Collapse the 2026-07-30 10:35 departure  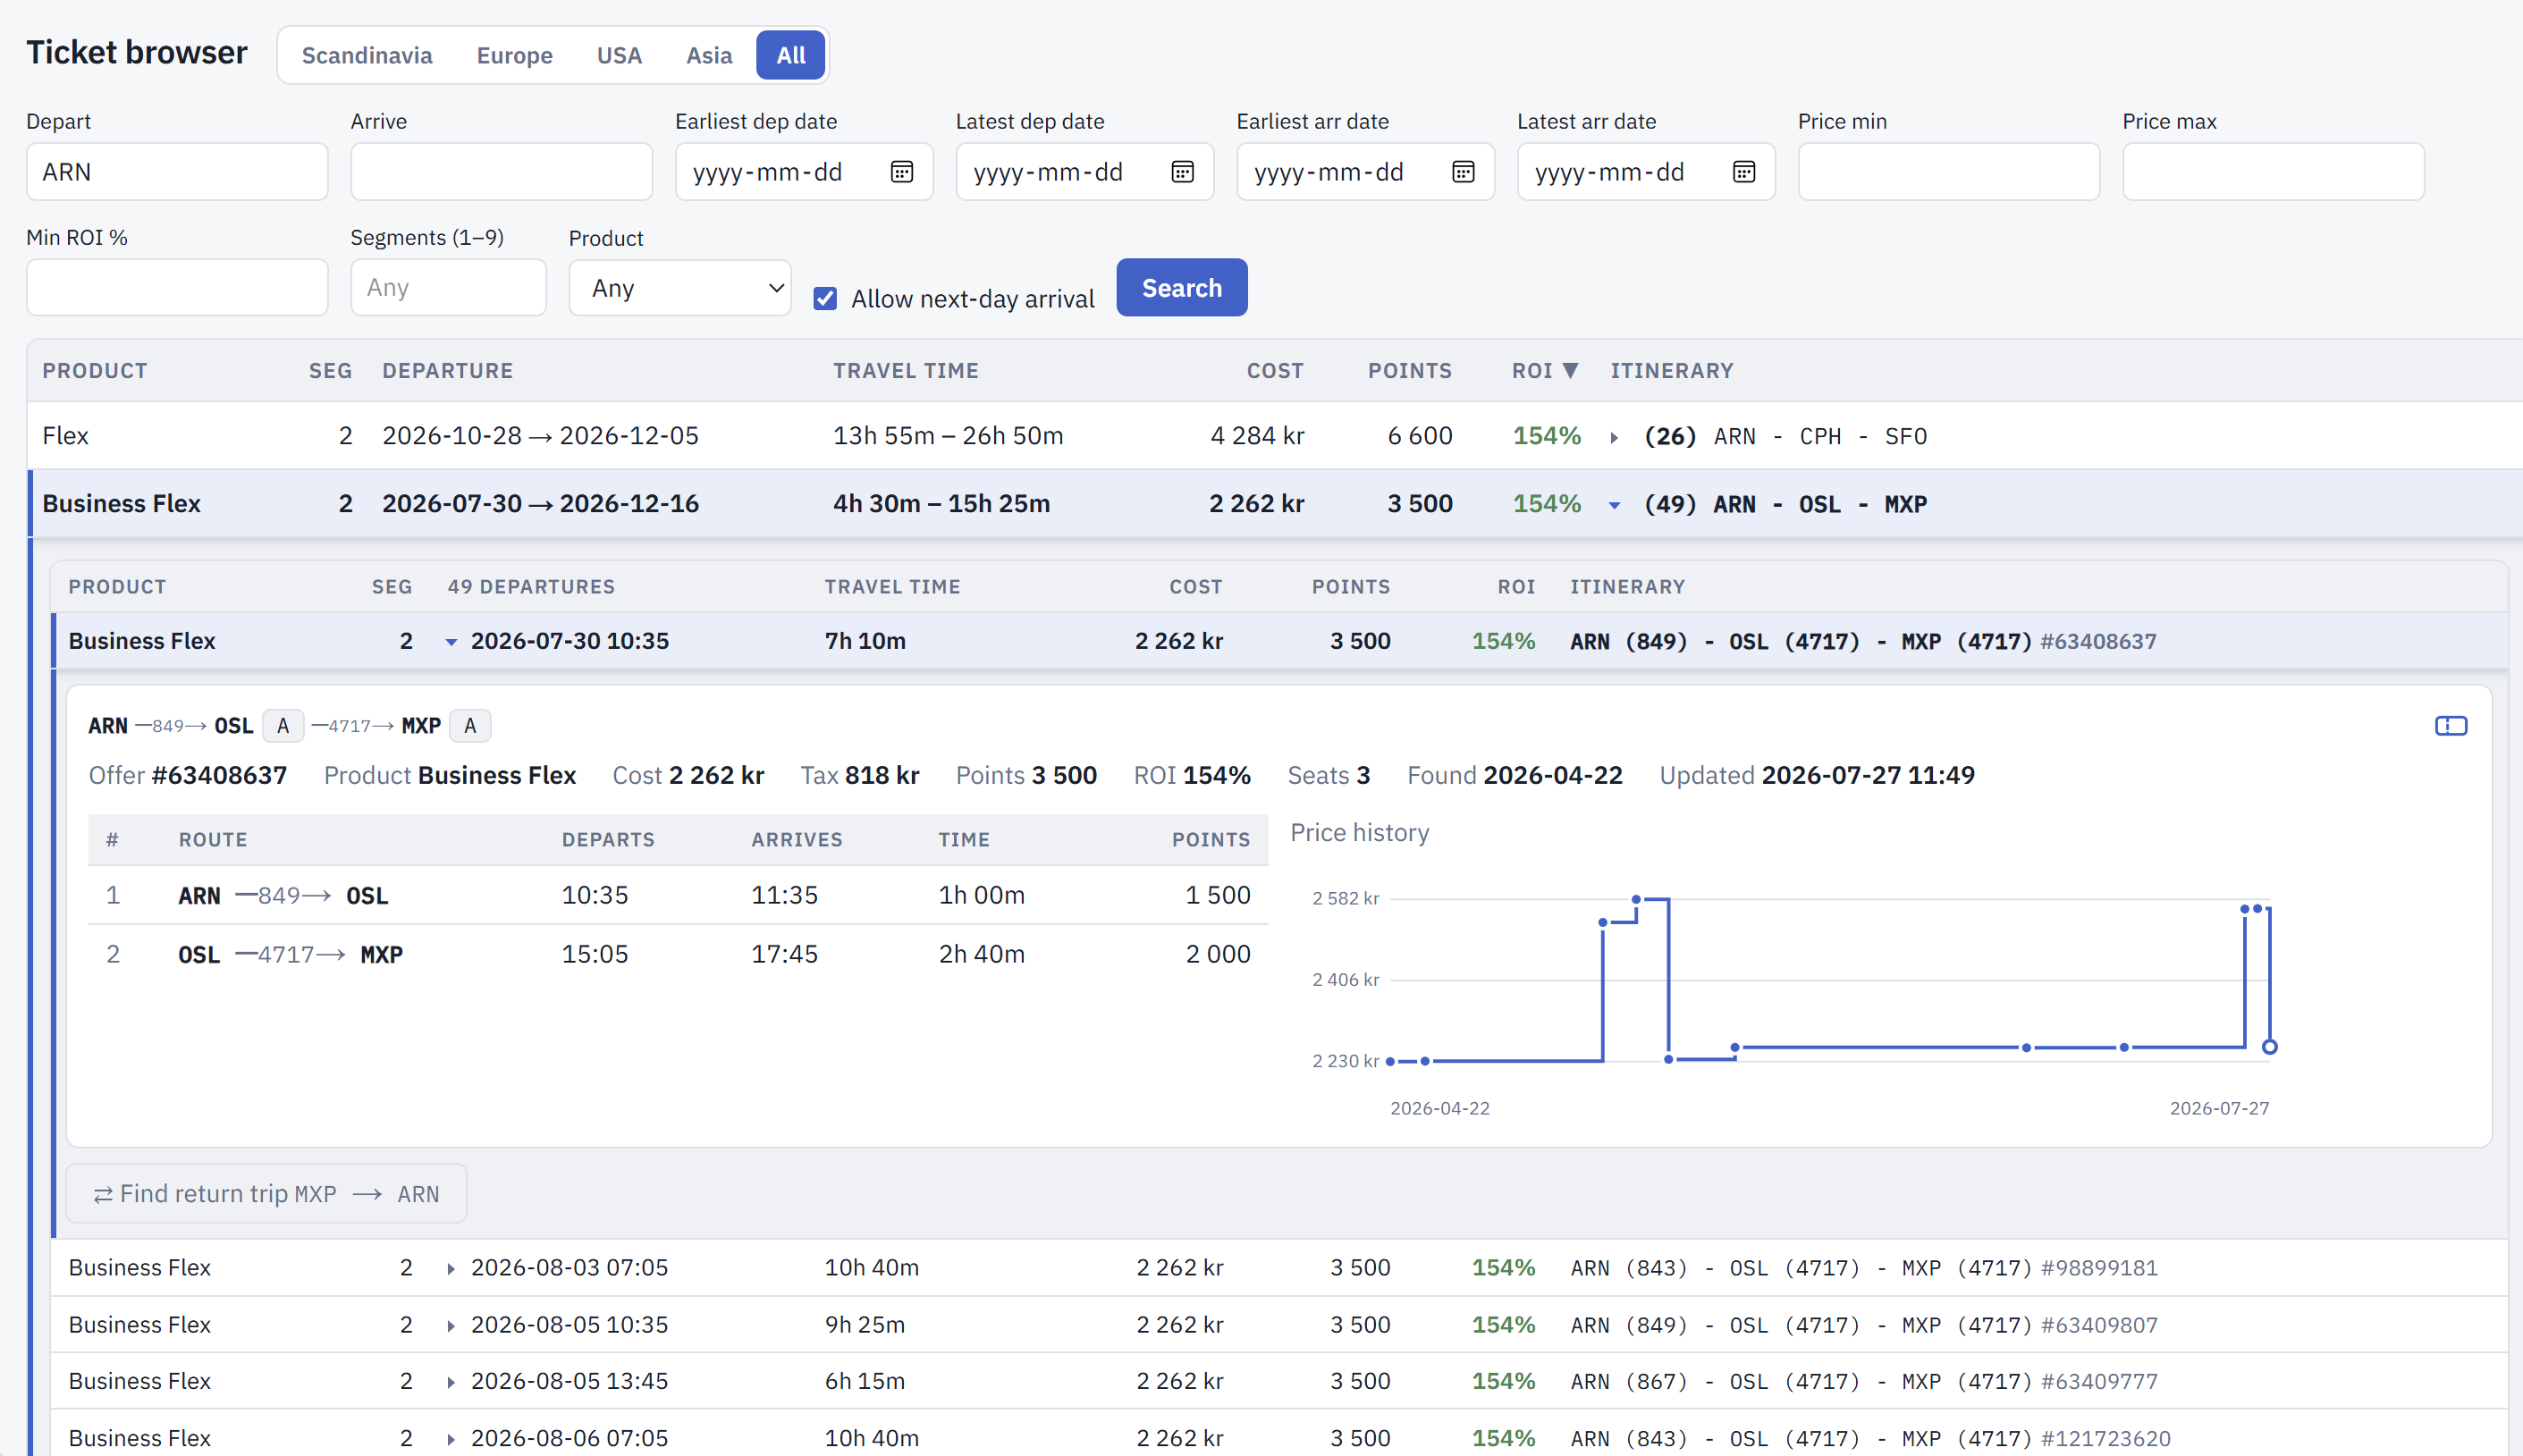tap(451, 642)
